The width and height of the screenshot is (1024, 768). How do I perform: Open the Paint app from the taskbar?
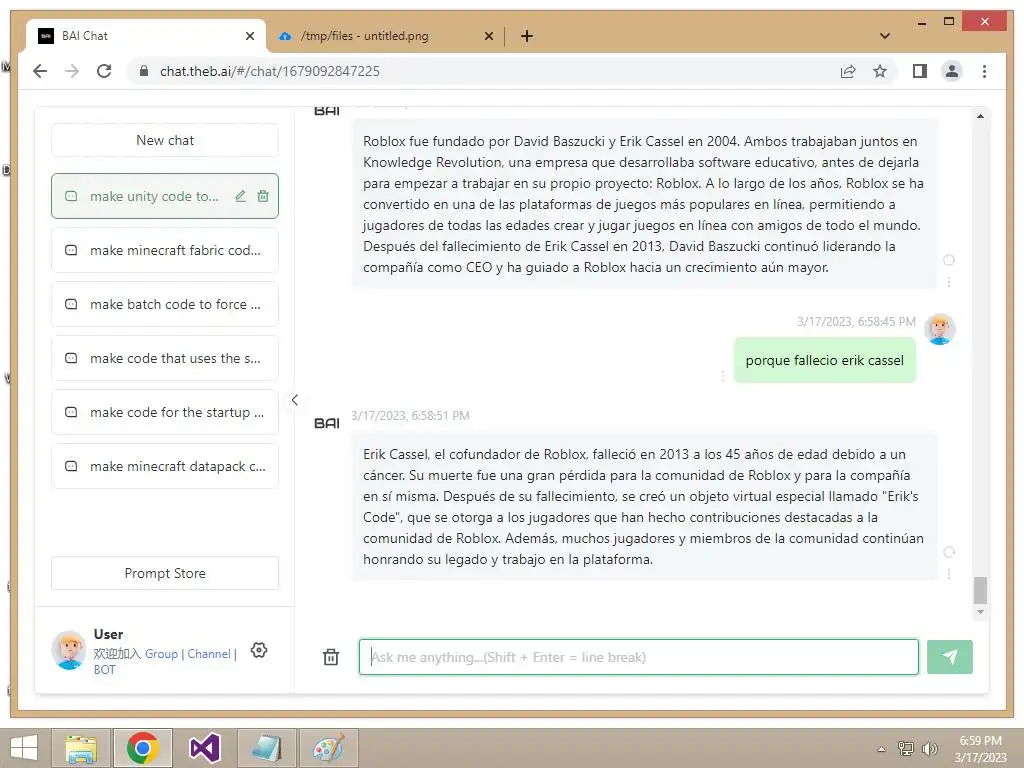(328, 748)
